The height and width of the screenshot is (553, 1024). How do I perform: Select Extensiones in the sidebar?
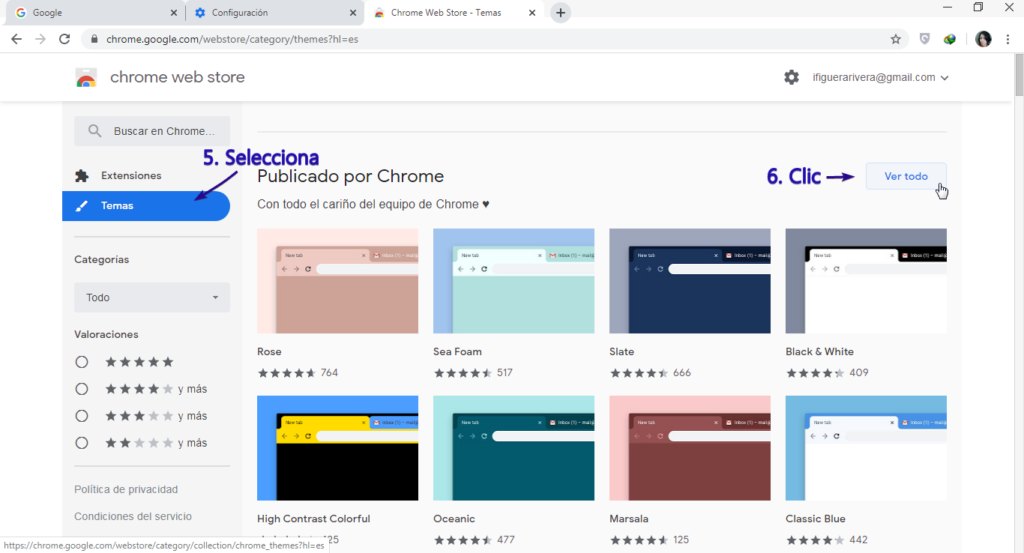click(x=130, y=176)
